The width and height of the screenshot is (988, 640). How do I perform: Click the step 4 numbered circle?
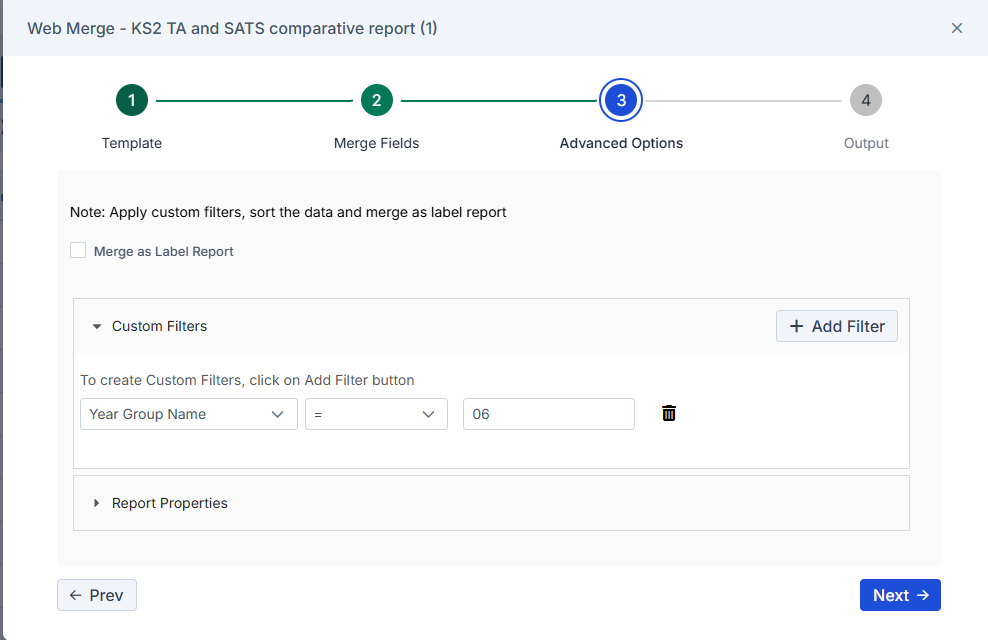pos(866,100)
